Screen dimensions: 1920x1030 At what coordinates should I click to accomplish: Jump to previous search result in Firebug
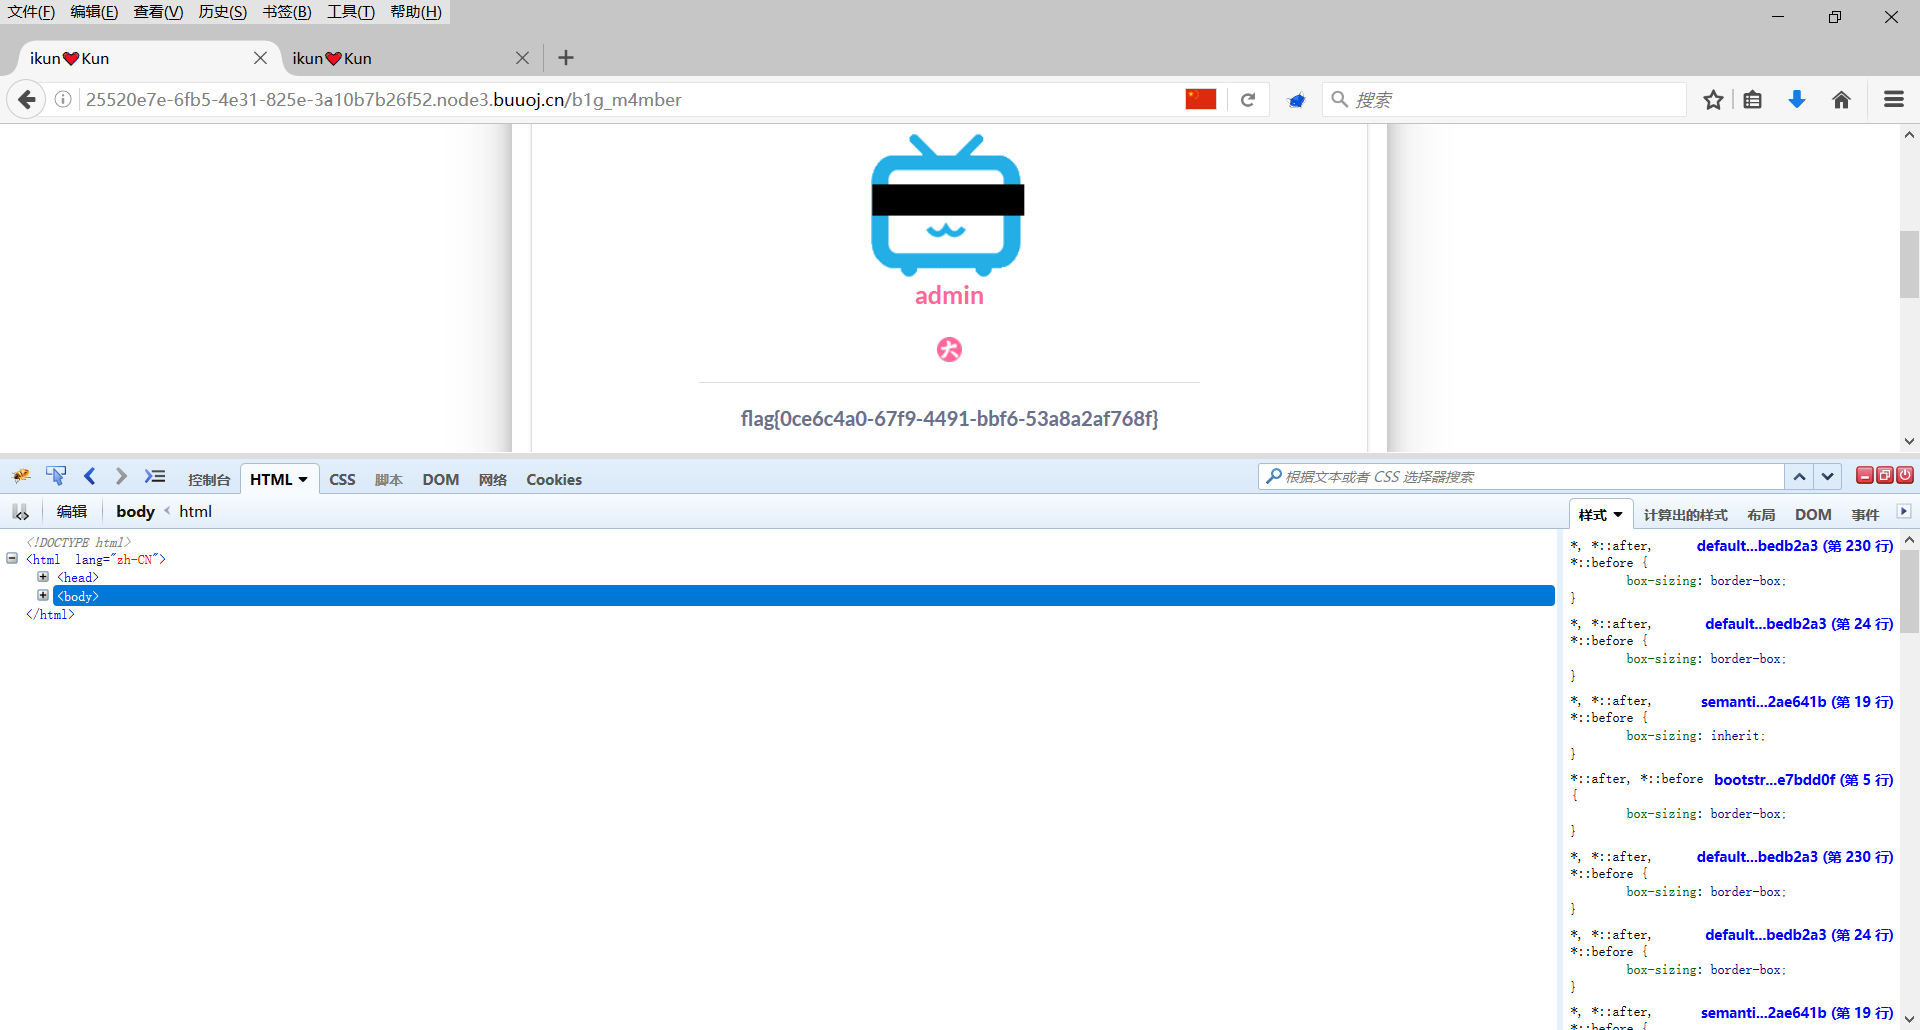(x=1799, y=477)
